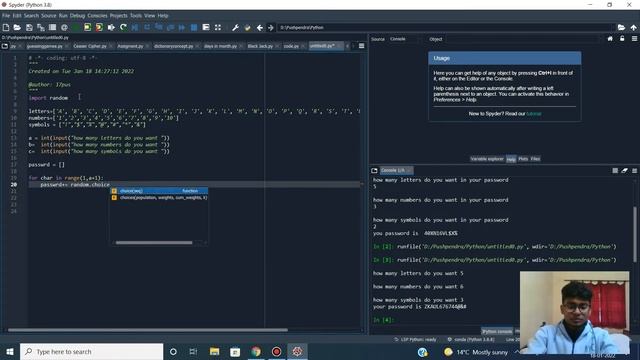This screenshot has height=360, width=640.
Task: Save the current file from the toolbar
Action: click(x=29, y=27)
